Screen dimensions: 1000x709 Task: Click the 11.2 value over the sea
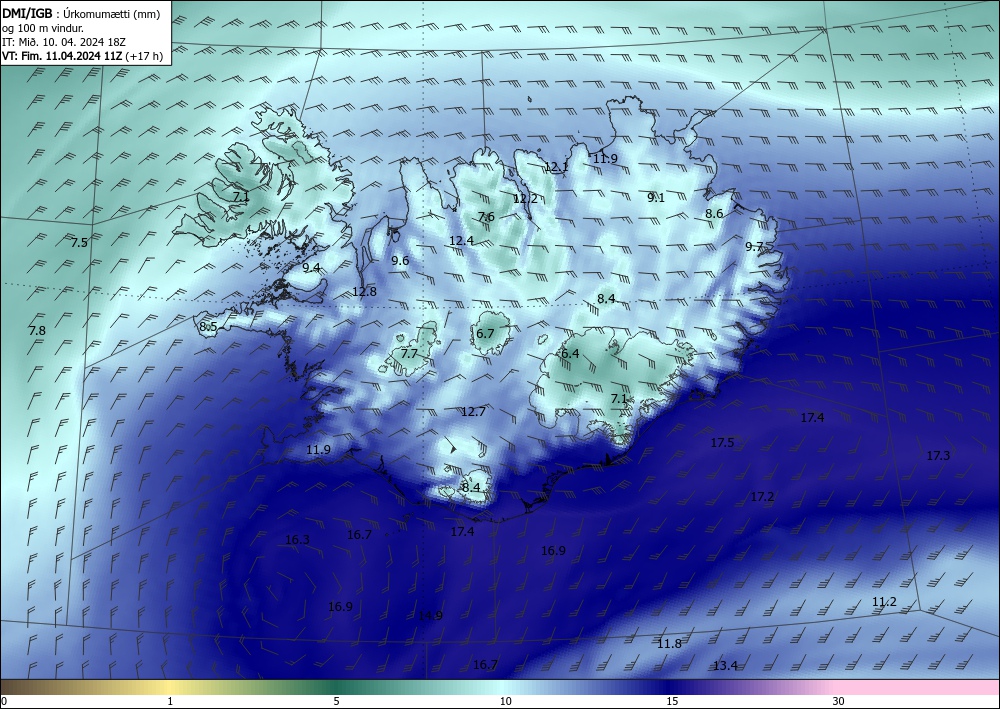click(x=884, y=601)
